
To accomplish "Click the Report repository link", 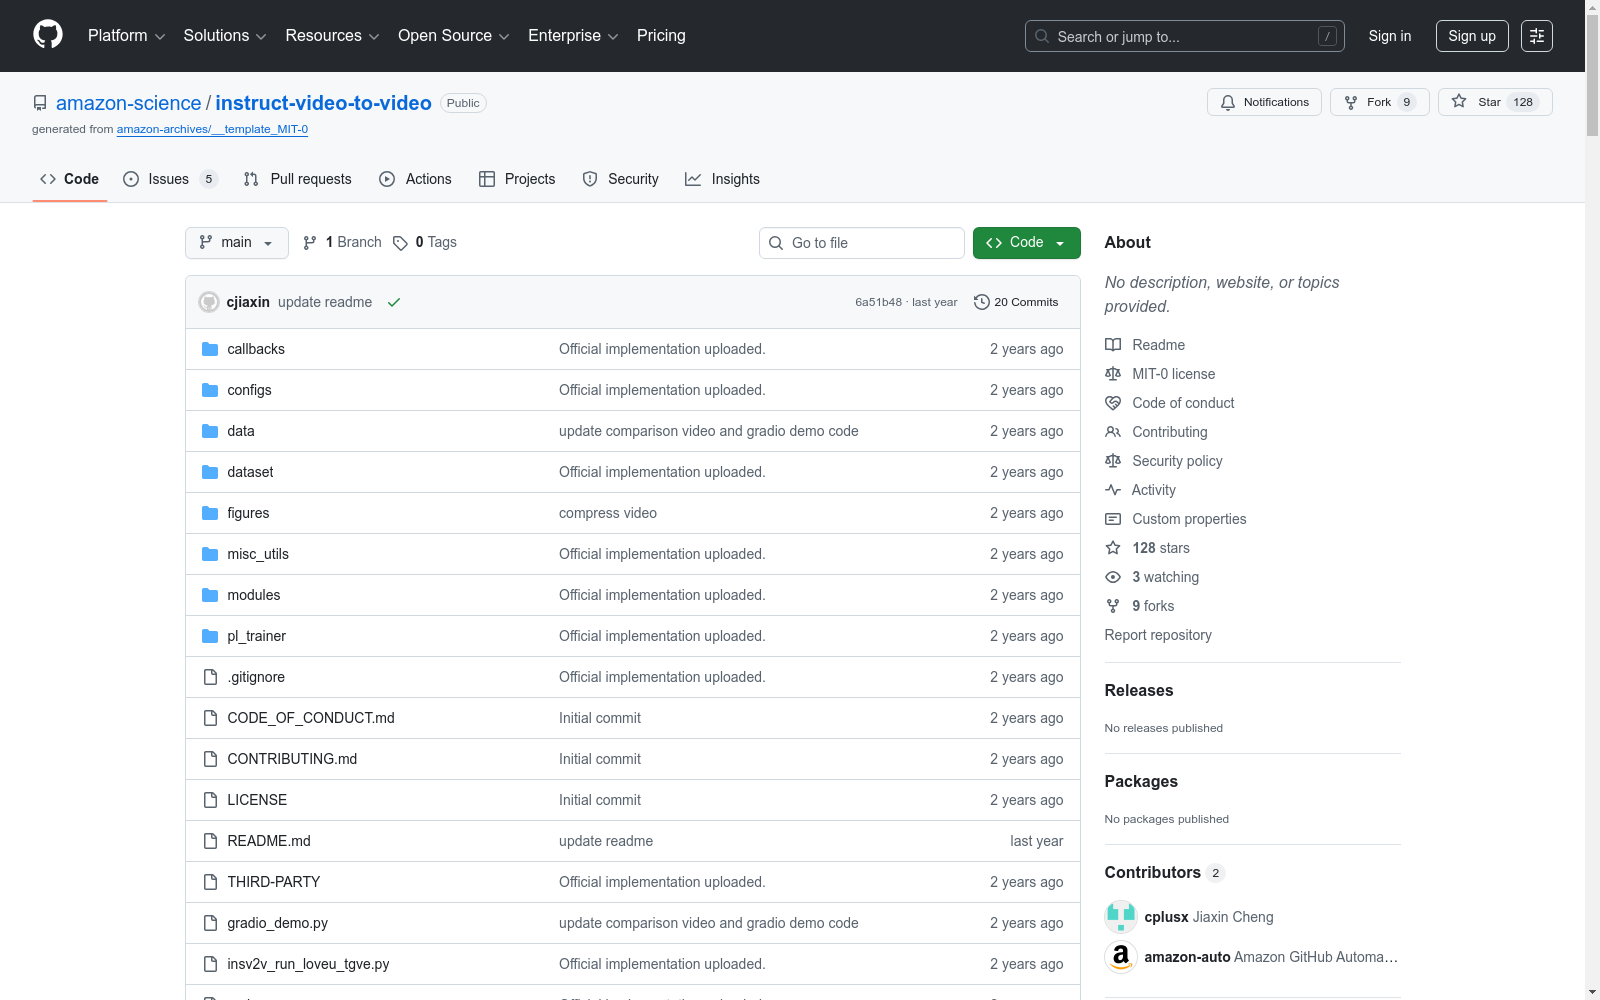I will [1158, 635].
